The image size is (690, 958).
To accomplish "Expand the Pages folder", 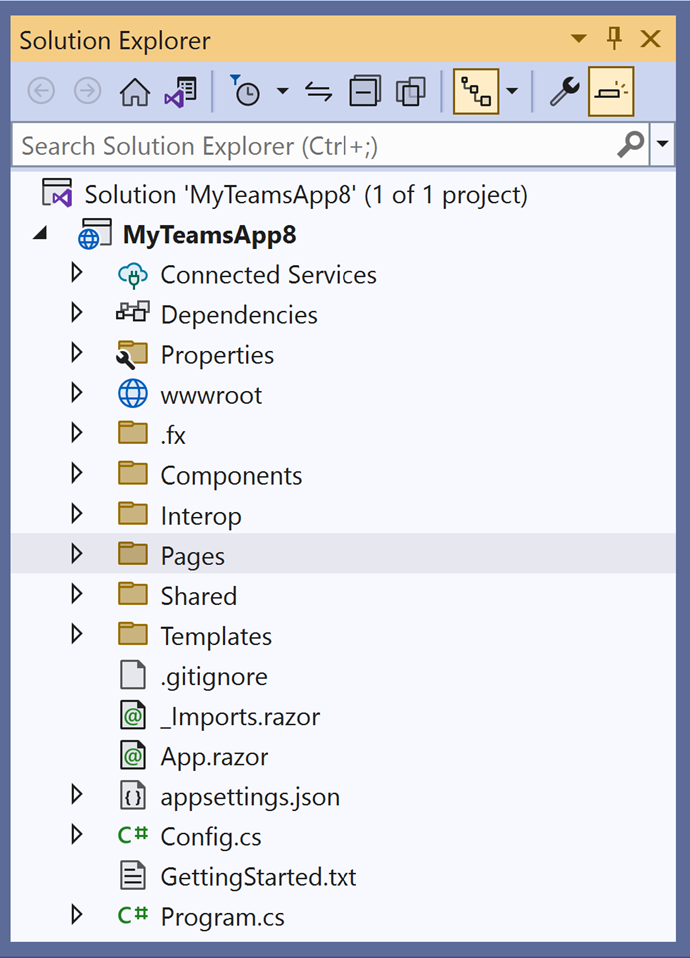I will click(x=78, y=554).
